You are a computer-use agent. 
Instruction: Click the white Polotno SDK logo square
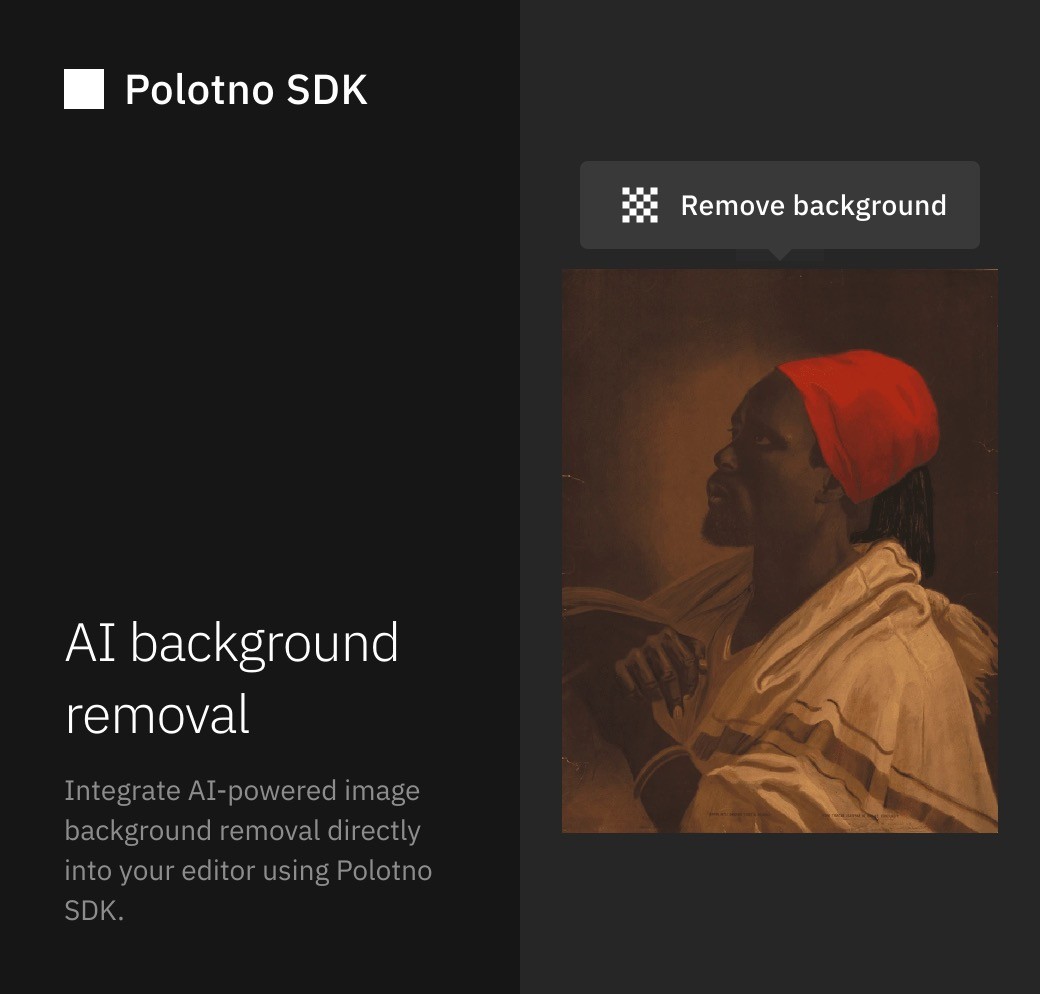click(x=83, y=88)
